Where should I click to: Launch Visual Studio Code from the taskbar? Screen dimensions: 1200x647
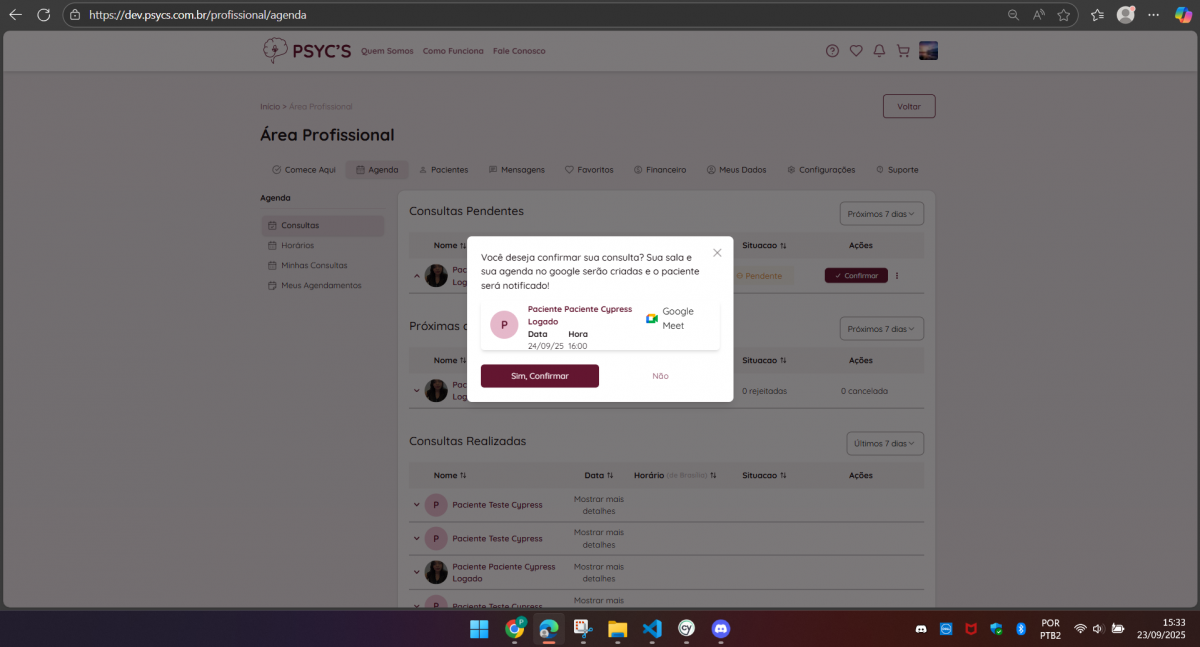(x=652, y=629)
